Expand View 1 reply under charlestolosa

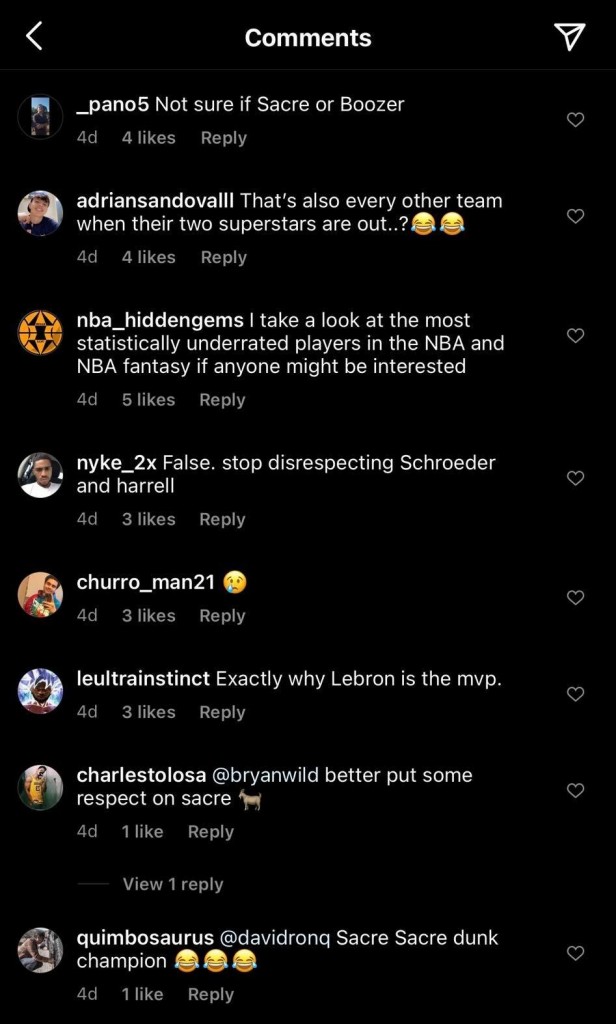click(172, 884)
